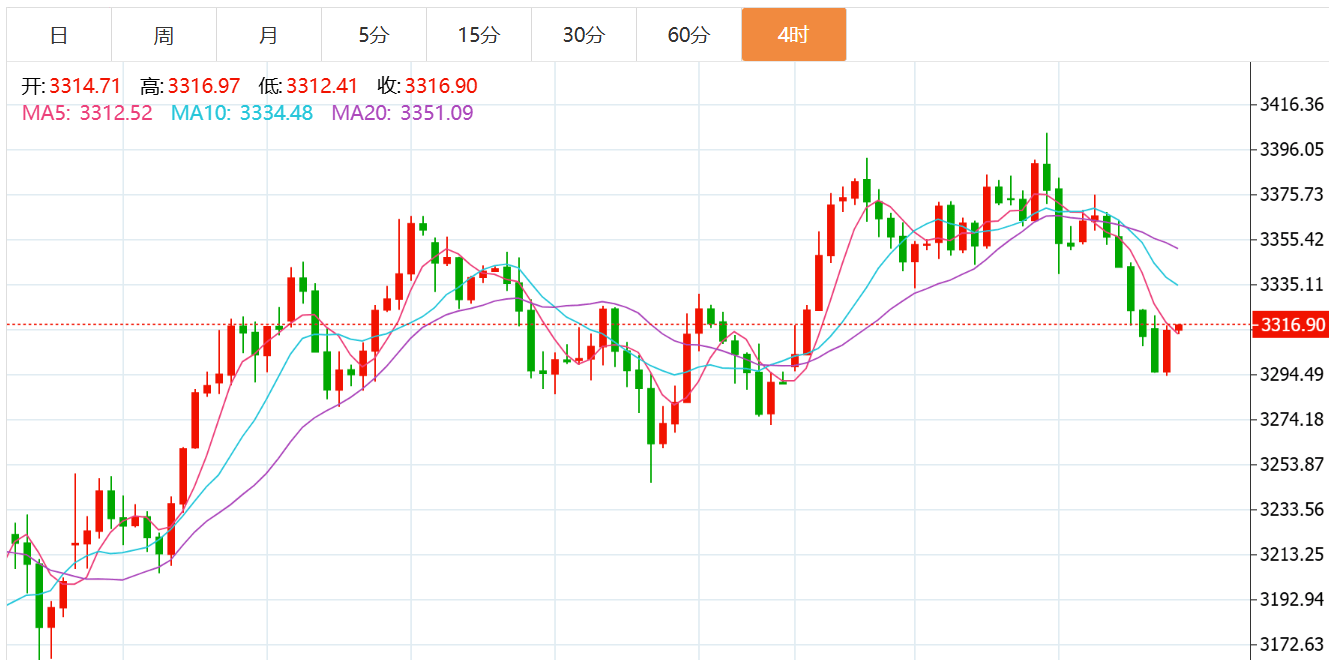The image size is (1329, 660).
Task: Click the closing price after 收
Action: [441, 87]
